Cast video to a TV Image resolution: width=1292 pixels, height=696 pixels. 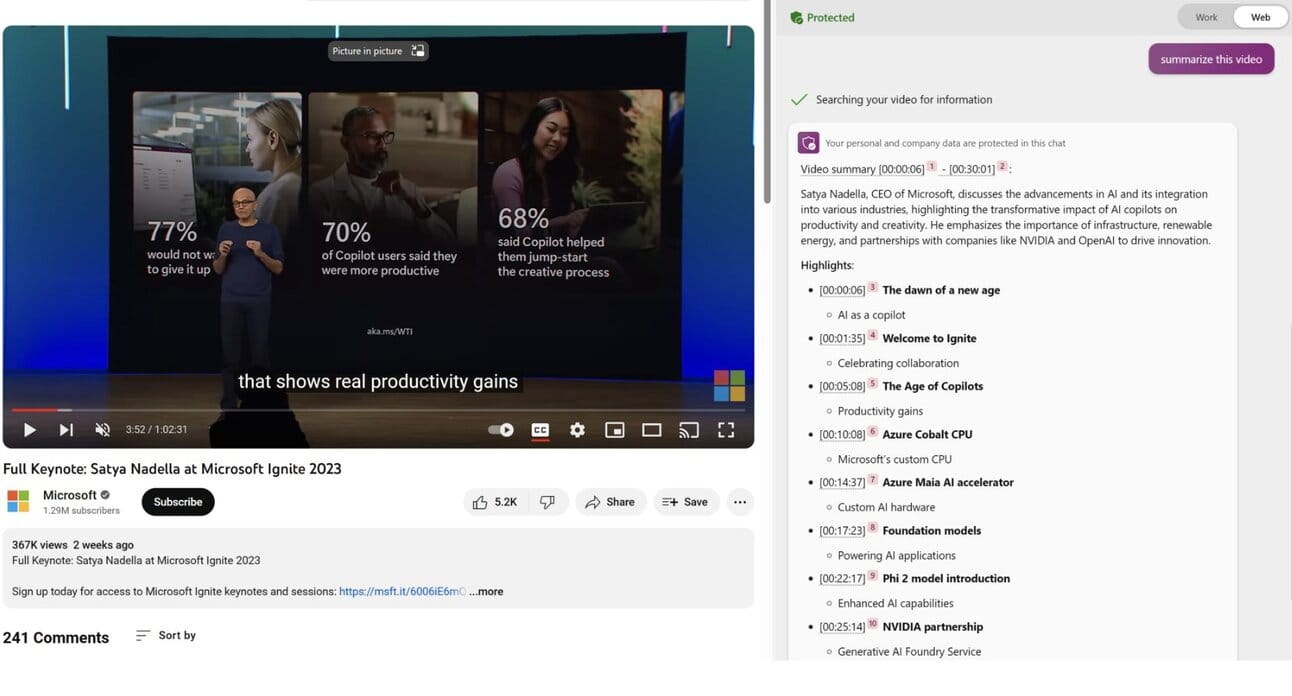(x=689, y=430)
